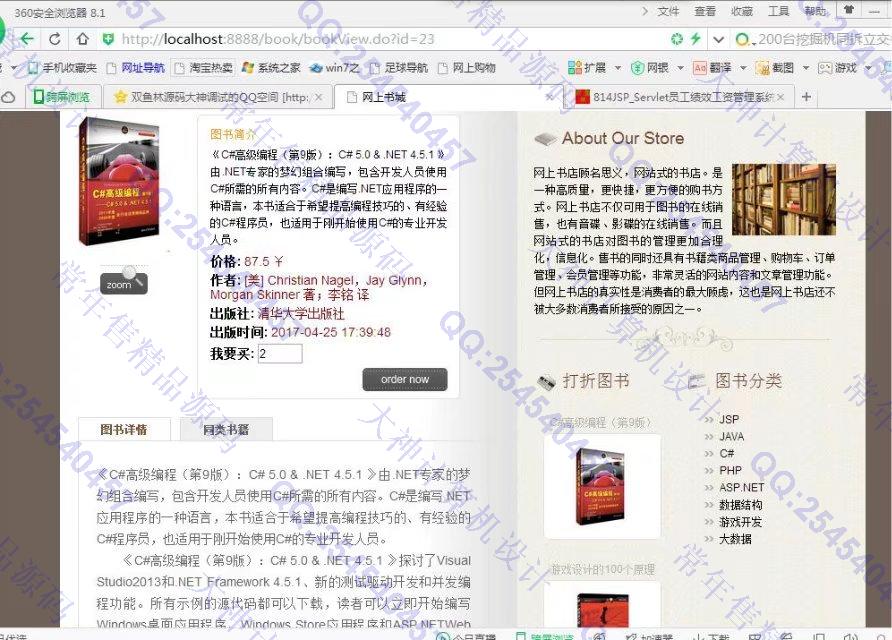Click the zoom magnifier button
892x640 pixels.
124,283
